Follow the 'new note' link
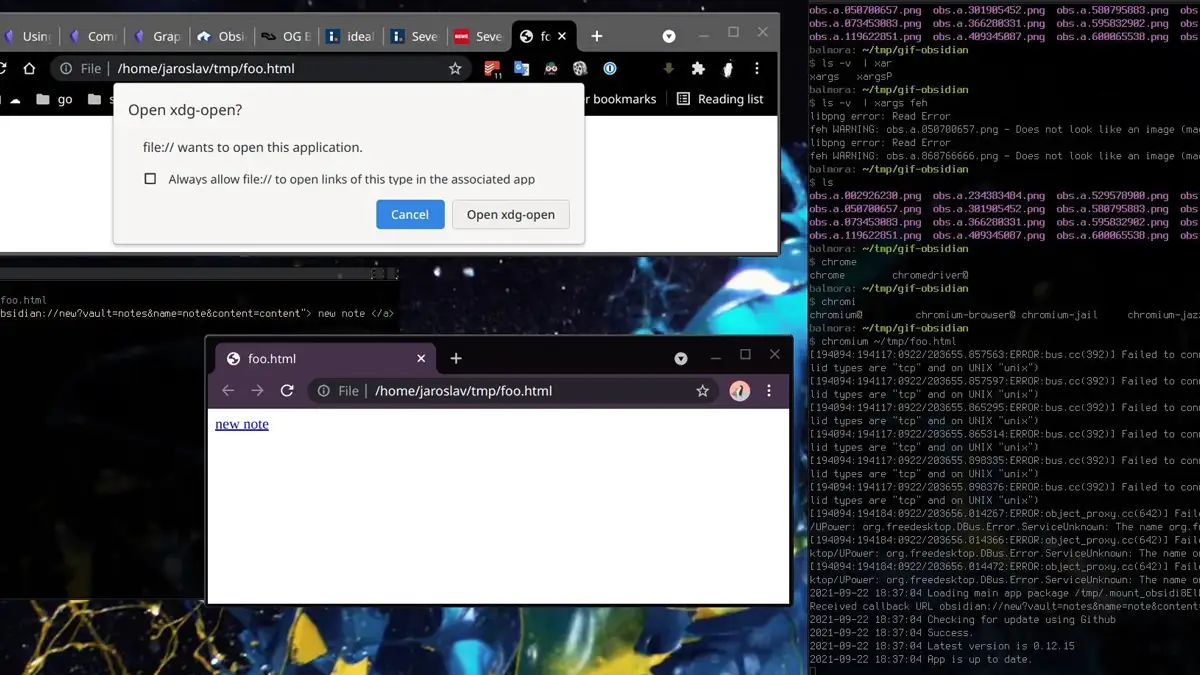The height and width of the screenshot is (675, 1200). coord(241,424)
